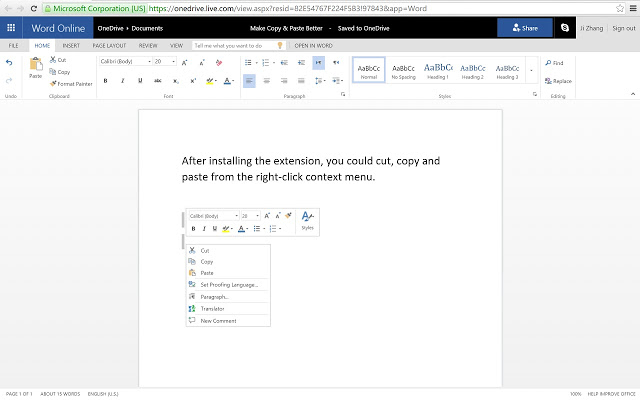The height and width of the screenshot is (400, 640).
Task: Toggle Bold in the floating mini toolbar
Action: (193, 229)
